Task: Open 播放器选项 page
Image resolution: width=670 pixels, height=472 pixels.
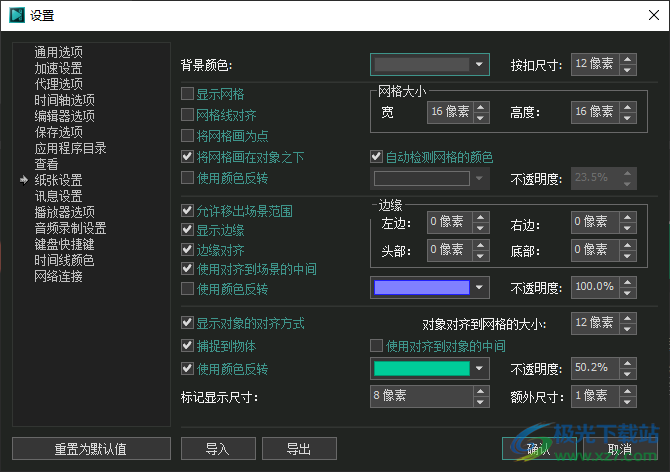Action: (x=65, y=212)
